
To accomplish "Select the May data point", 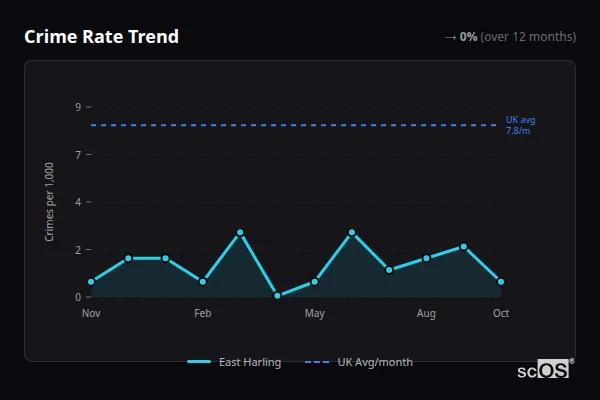I will (315, 282).
